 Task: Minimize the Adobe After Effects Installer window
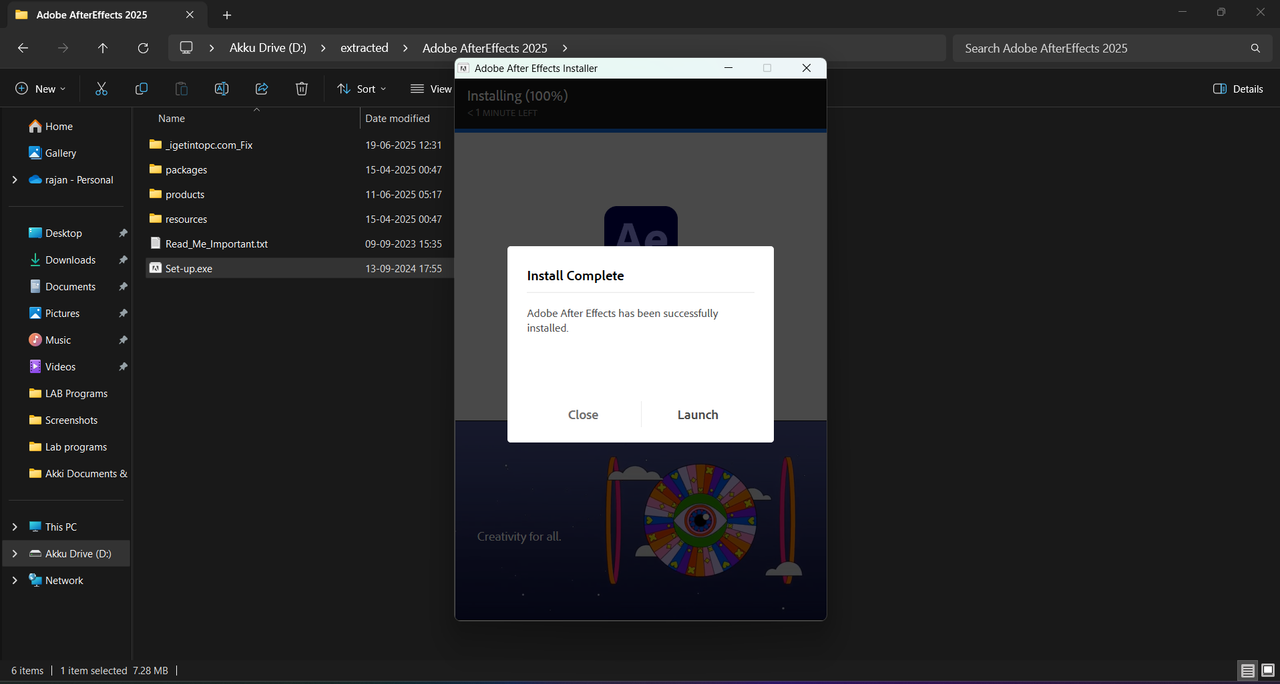click(729, 68)
